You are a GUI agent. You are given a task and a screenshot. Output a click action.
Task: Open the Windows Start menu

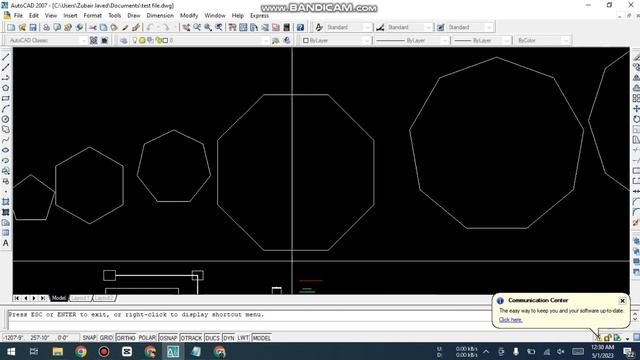[11, 351]
